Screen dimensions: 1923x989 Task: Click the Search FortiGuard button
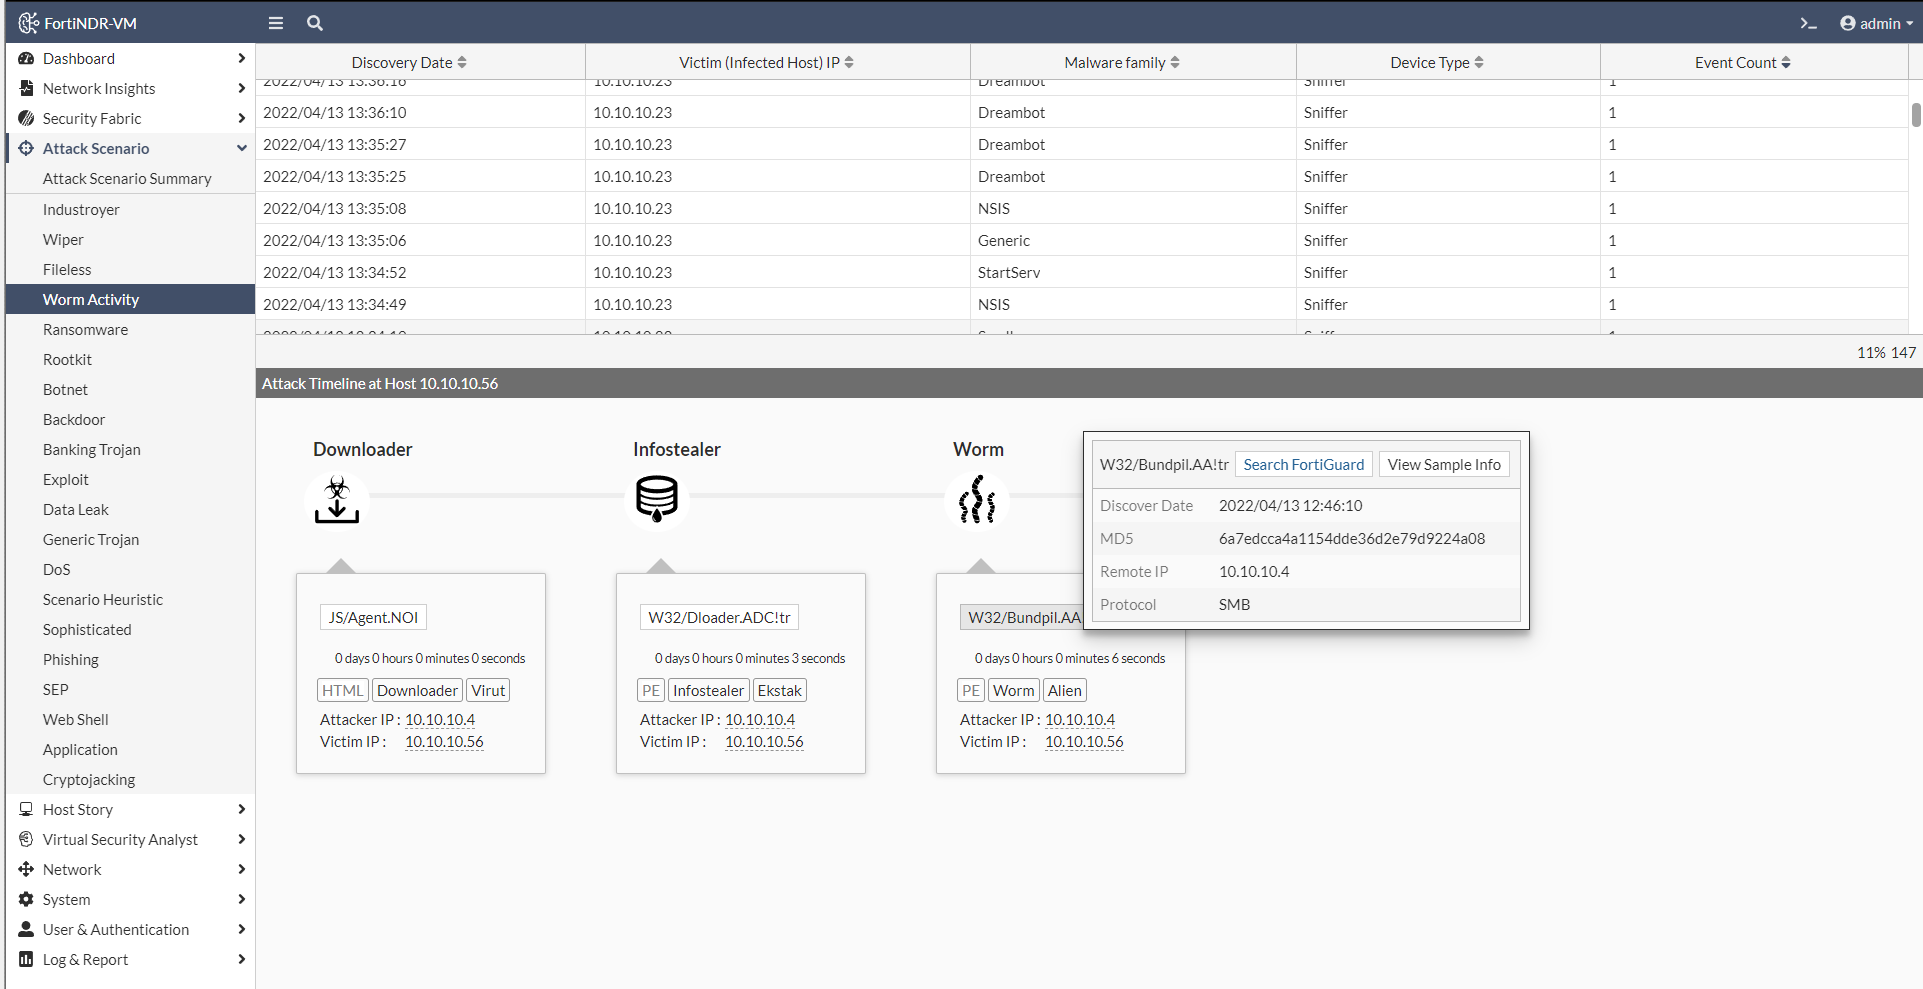tap(1303, 464)
